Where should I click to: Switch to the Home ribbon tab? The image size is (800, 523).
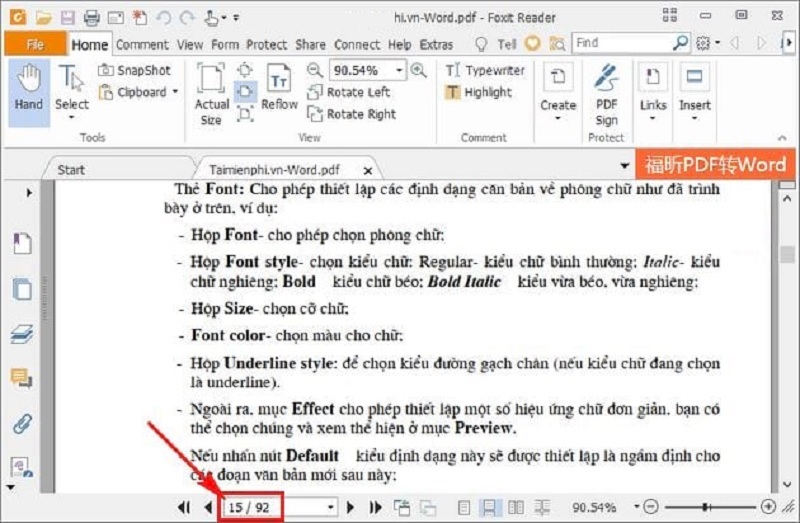90,45
